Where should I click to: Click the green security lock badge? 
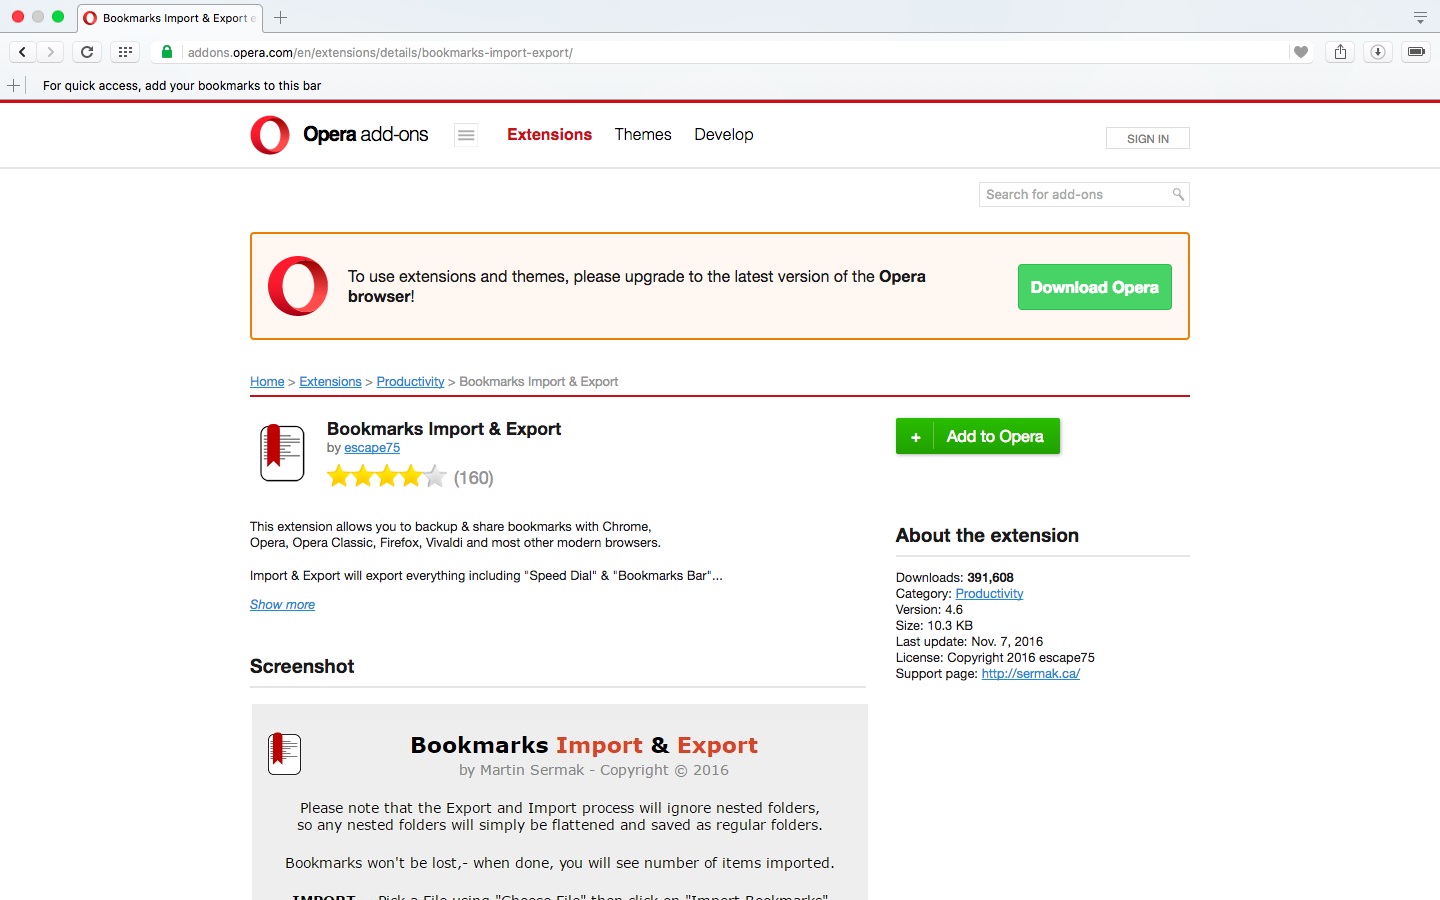166,52
